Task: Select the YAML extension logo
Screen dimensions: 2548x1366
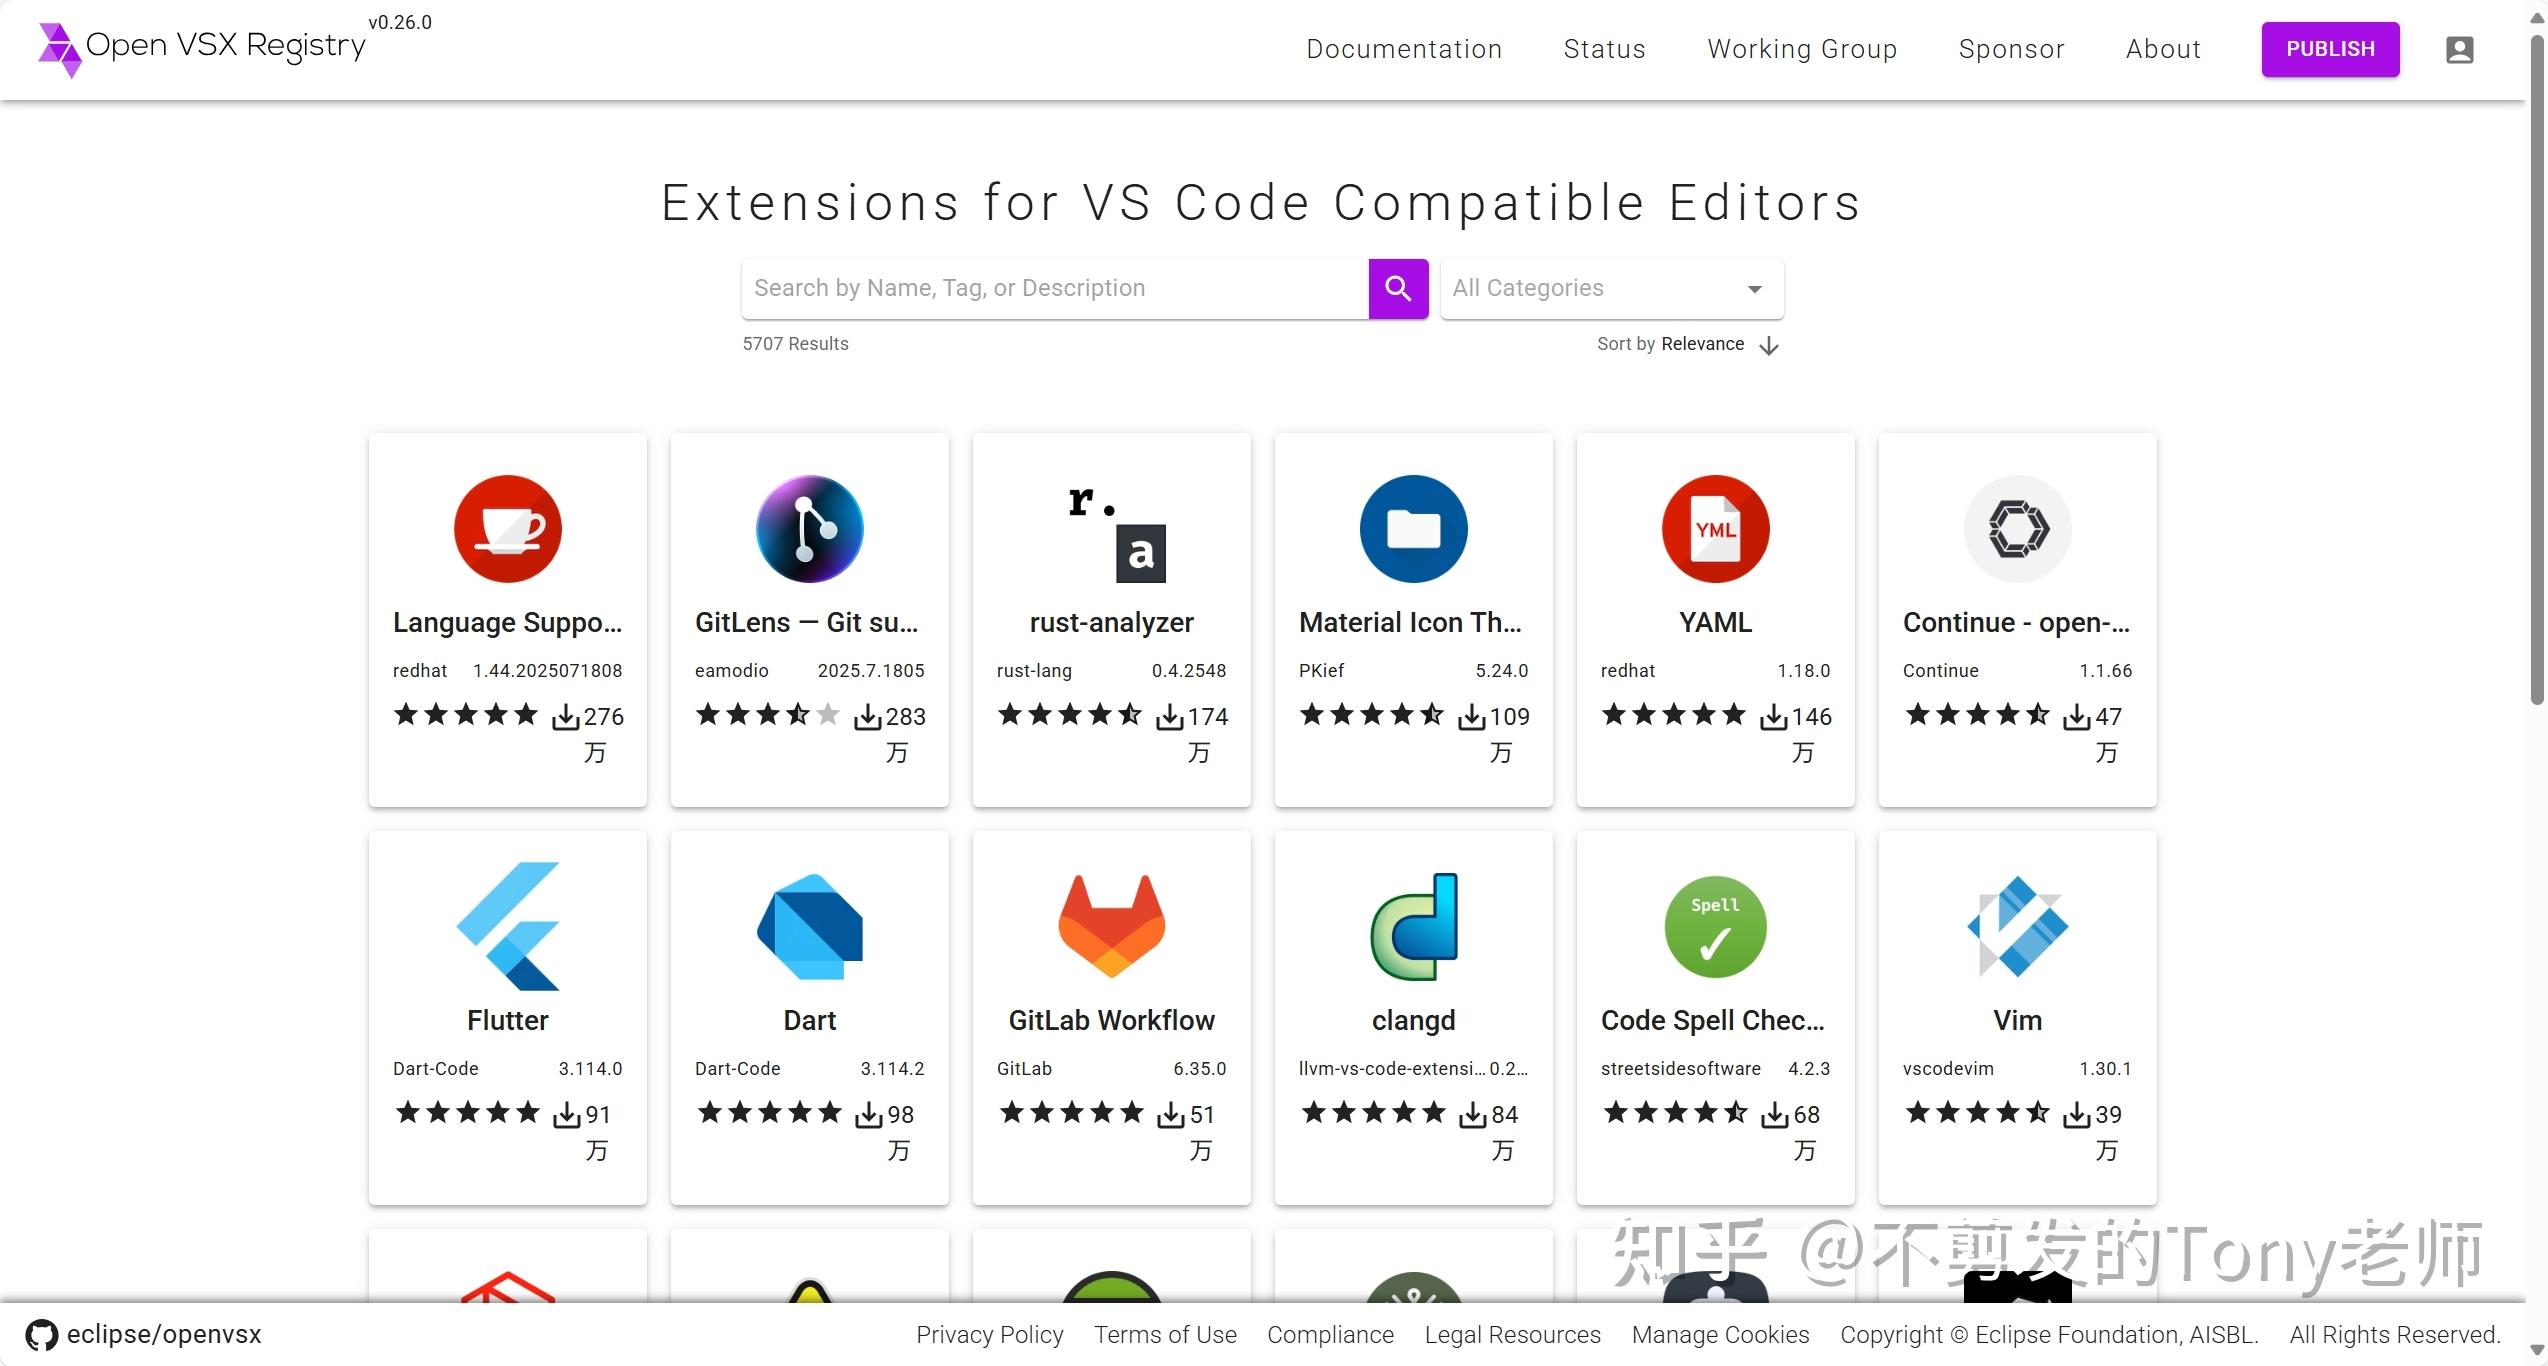Action: click(x=1715, y=528)
